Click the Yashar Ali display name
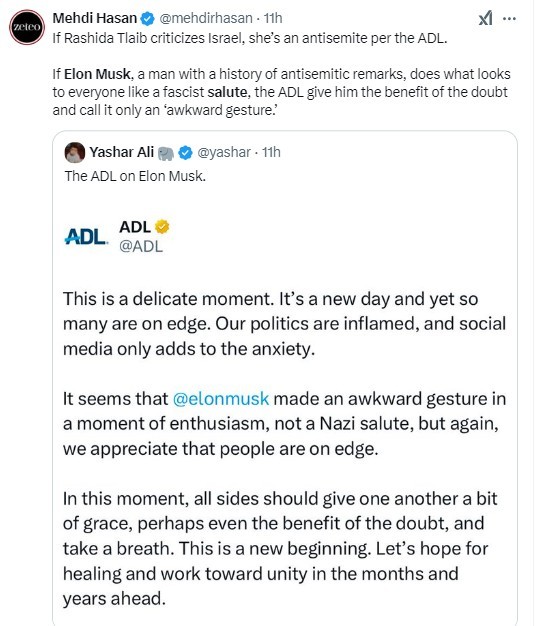The image size is (535, 626). pos(121,152)
